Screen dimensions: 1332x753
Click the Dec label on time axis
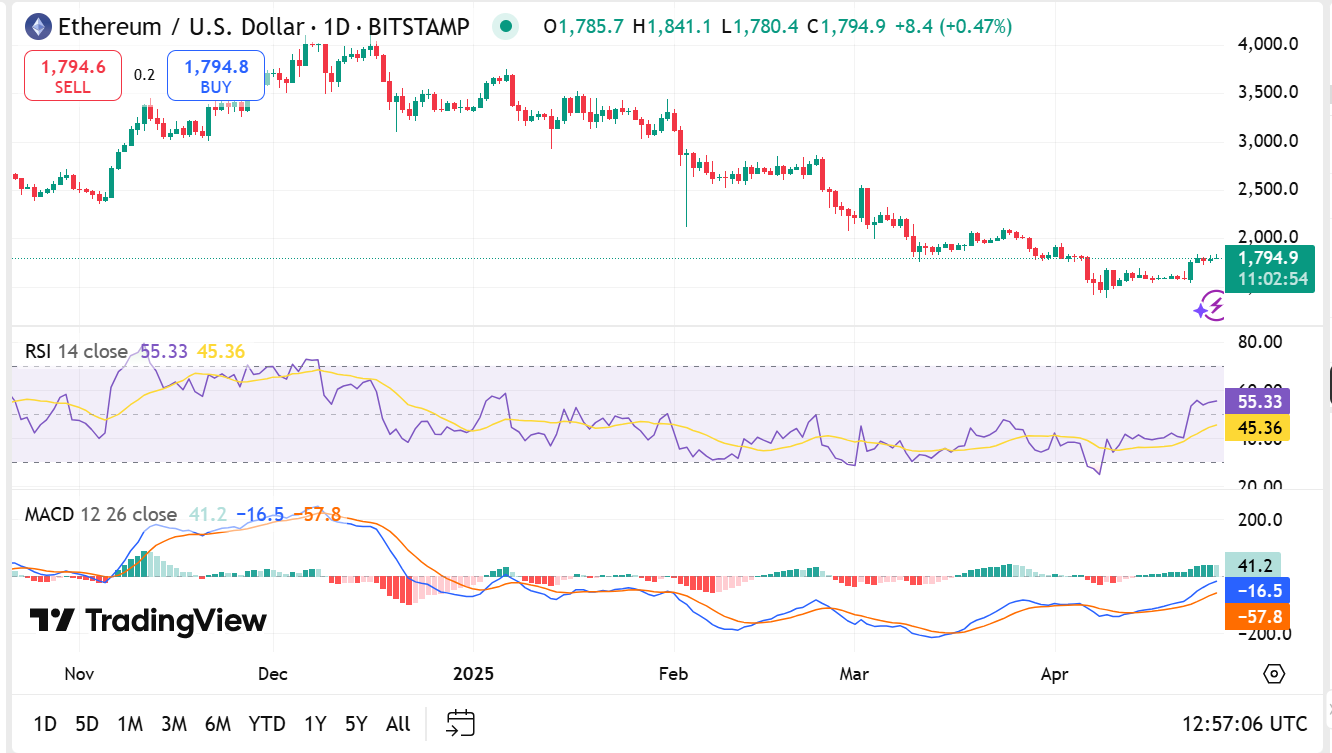click(273, 674)
